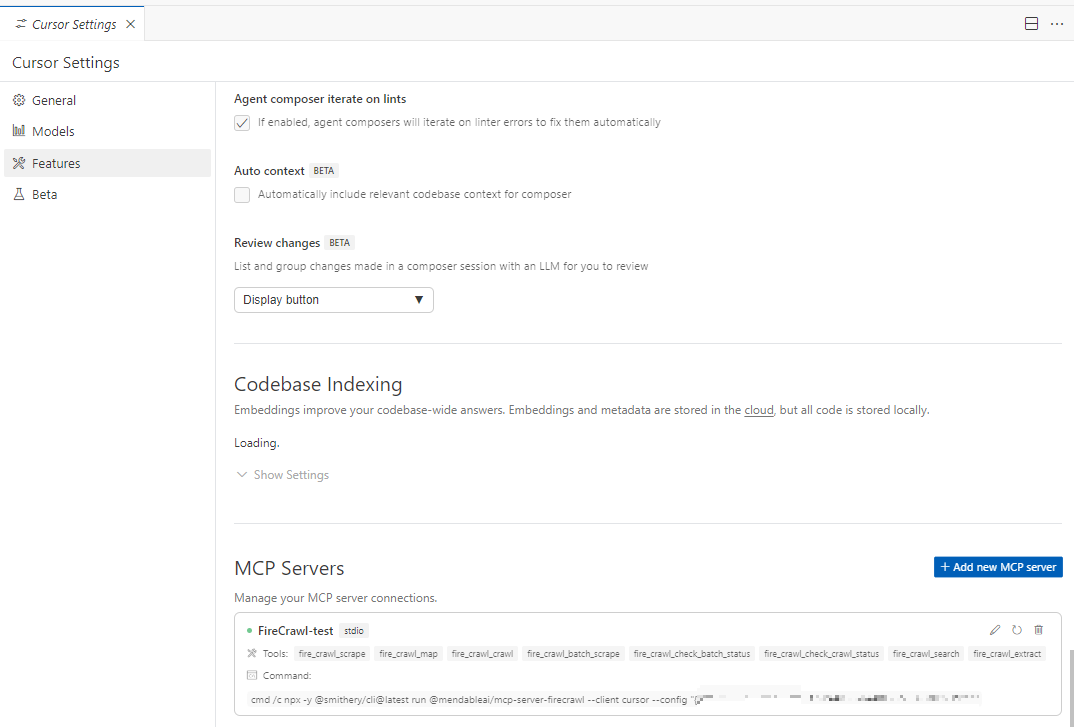The width and height of the screenshot is (1074, 727).
Task: Click the split editor layout icon
Action: [1032, 23]
